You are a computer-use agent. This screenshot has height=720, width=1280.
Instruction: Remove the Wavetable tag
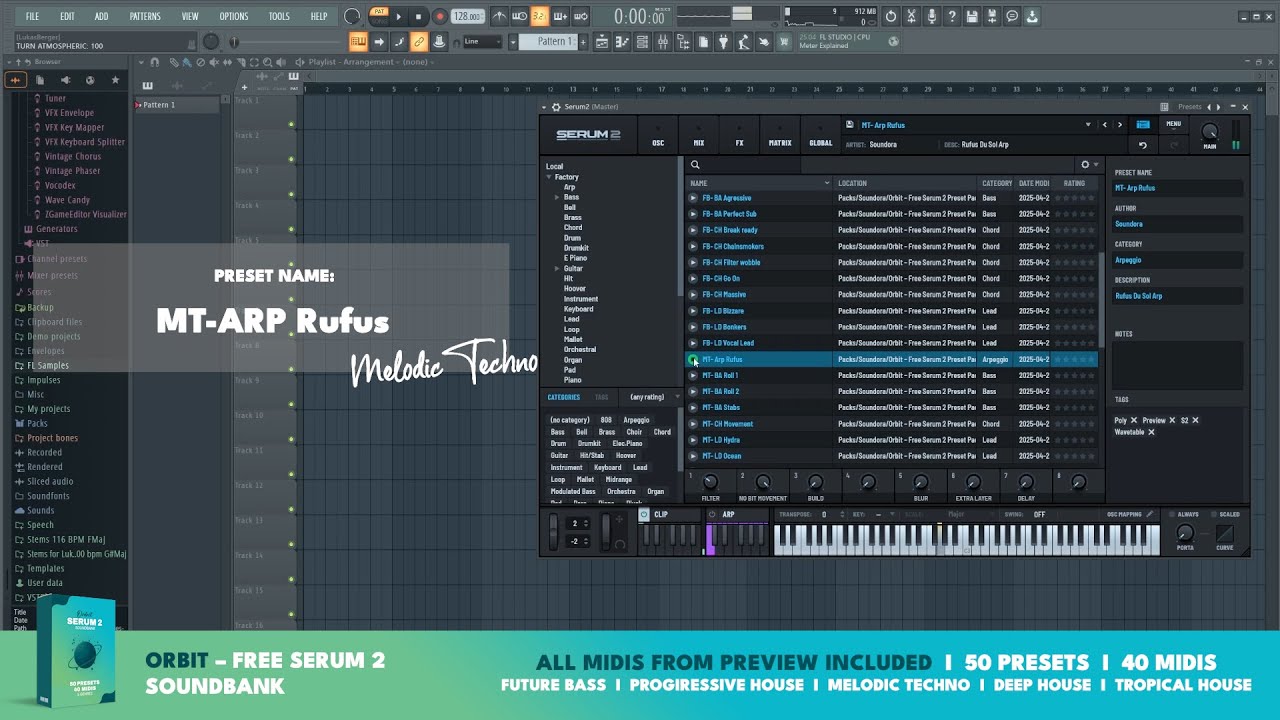coord(1151,432)
